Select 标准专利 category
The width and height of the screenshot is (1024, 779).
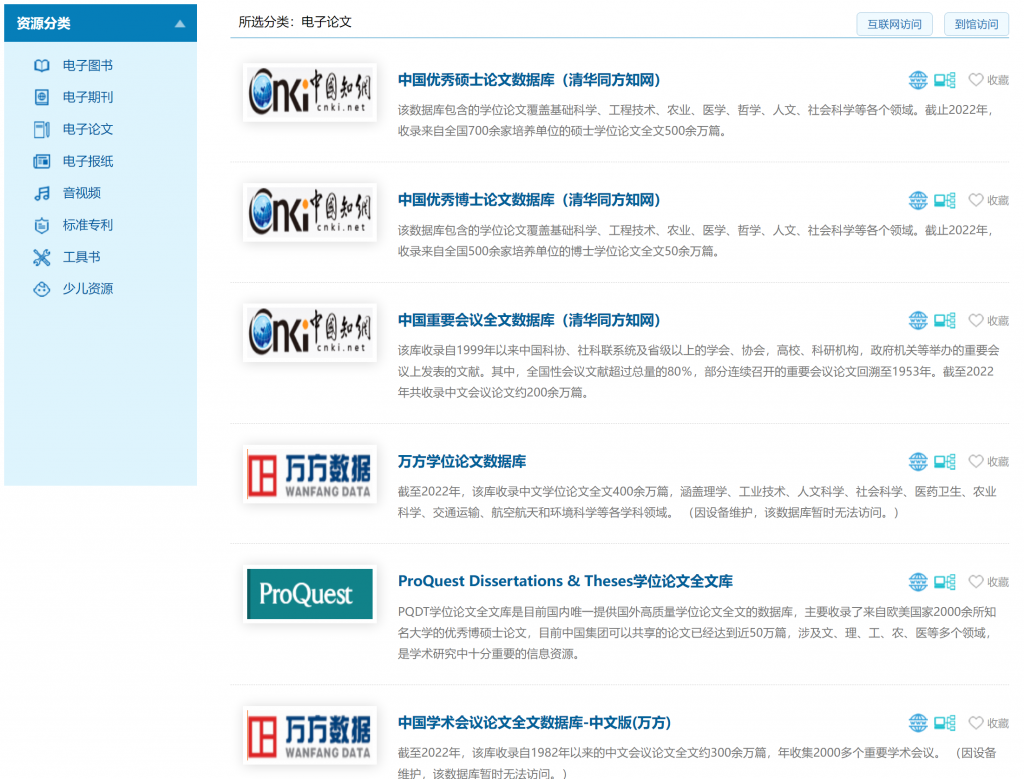[88, 225]
